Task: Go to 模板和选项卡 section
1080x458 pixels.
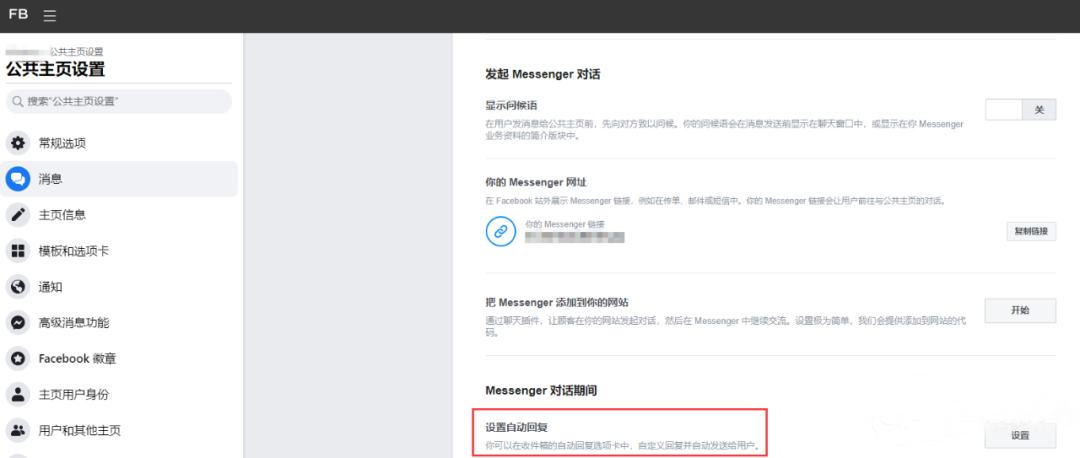Action: pyautogui.click(x=120, y=251)
